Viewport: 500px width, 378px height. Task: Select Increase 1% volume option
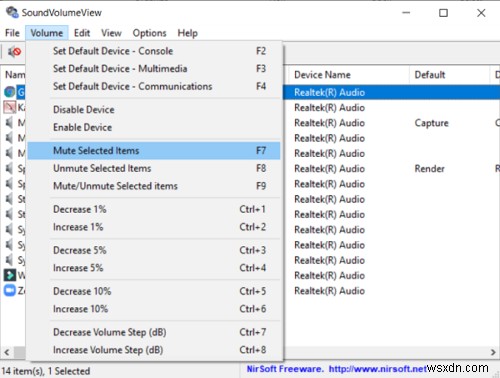pyautogui.click(x=154, y=227)
